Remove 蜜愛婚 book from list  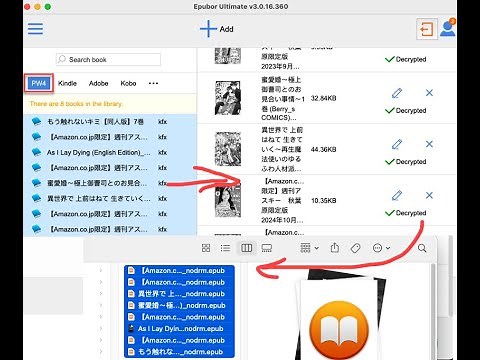click(429, 93)
